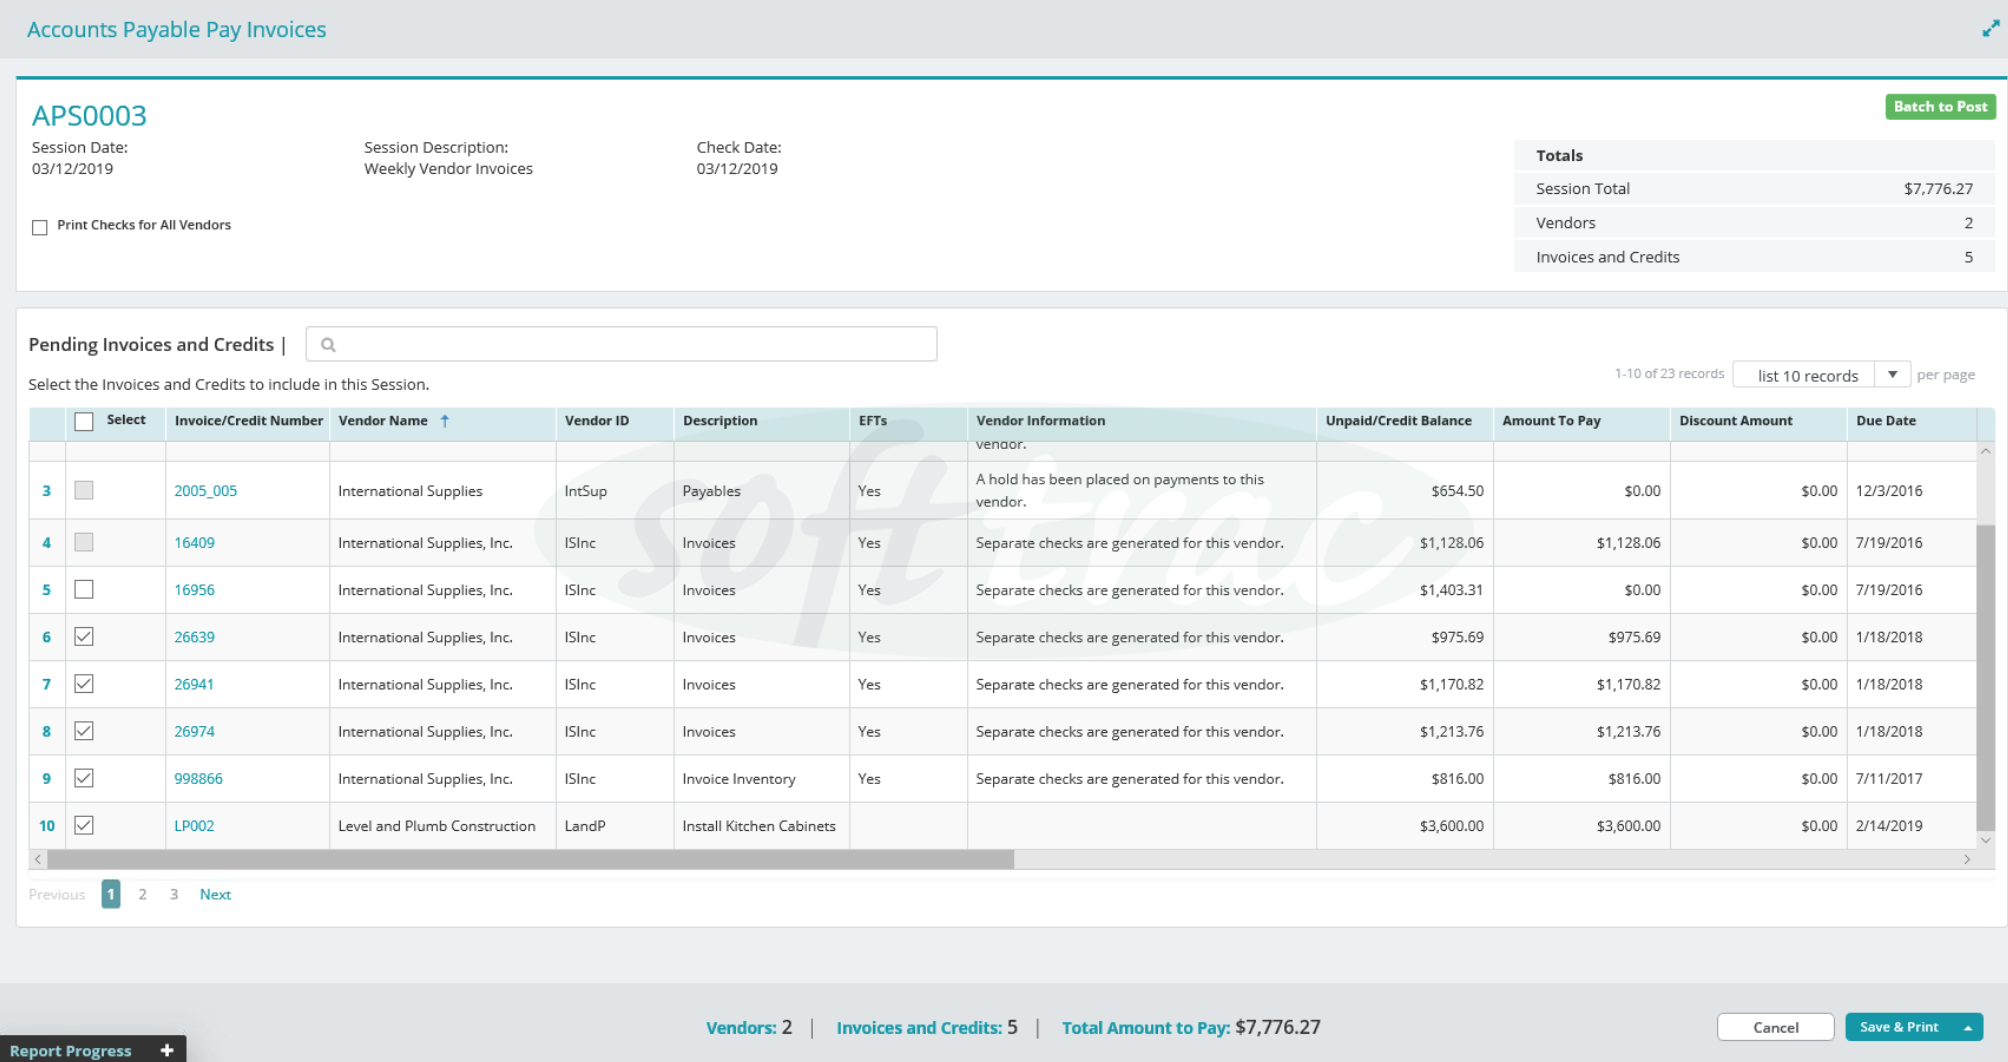Uncheck the box for invoice 26639
The height and width of the screenshot is (1062, 2008).
click(84, 637)
